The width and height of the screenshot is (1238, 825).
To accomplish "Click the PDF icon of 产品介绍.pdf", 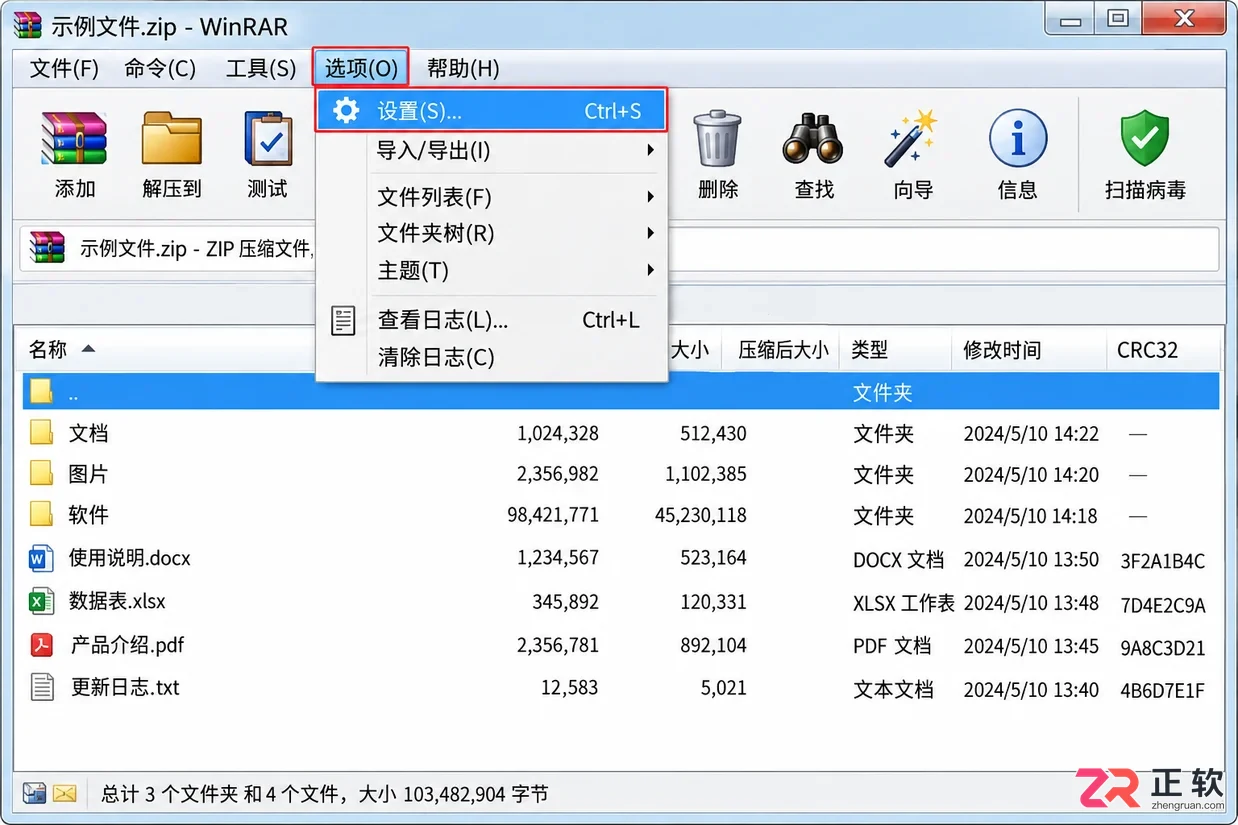I will (x=41, y=644).
